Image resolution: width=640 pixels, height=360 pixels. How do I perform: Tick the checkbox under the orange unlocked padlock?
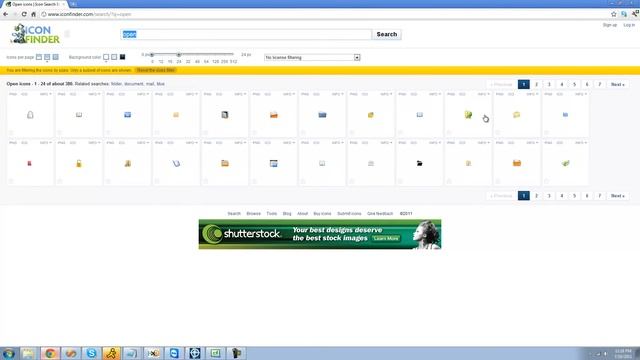(60, 181)
